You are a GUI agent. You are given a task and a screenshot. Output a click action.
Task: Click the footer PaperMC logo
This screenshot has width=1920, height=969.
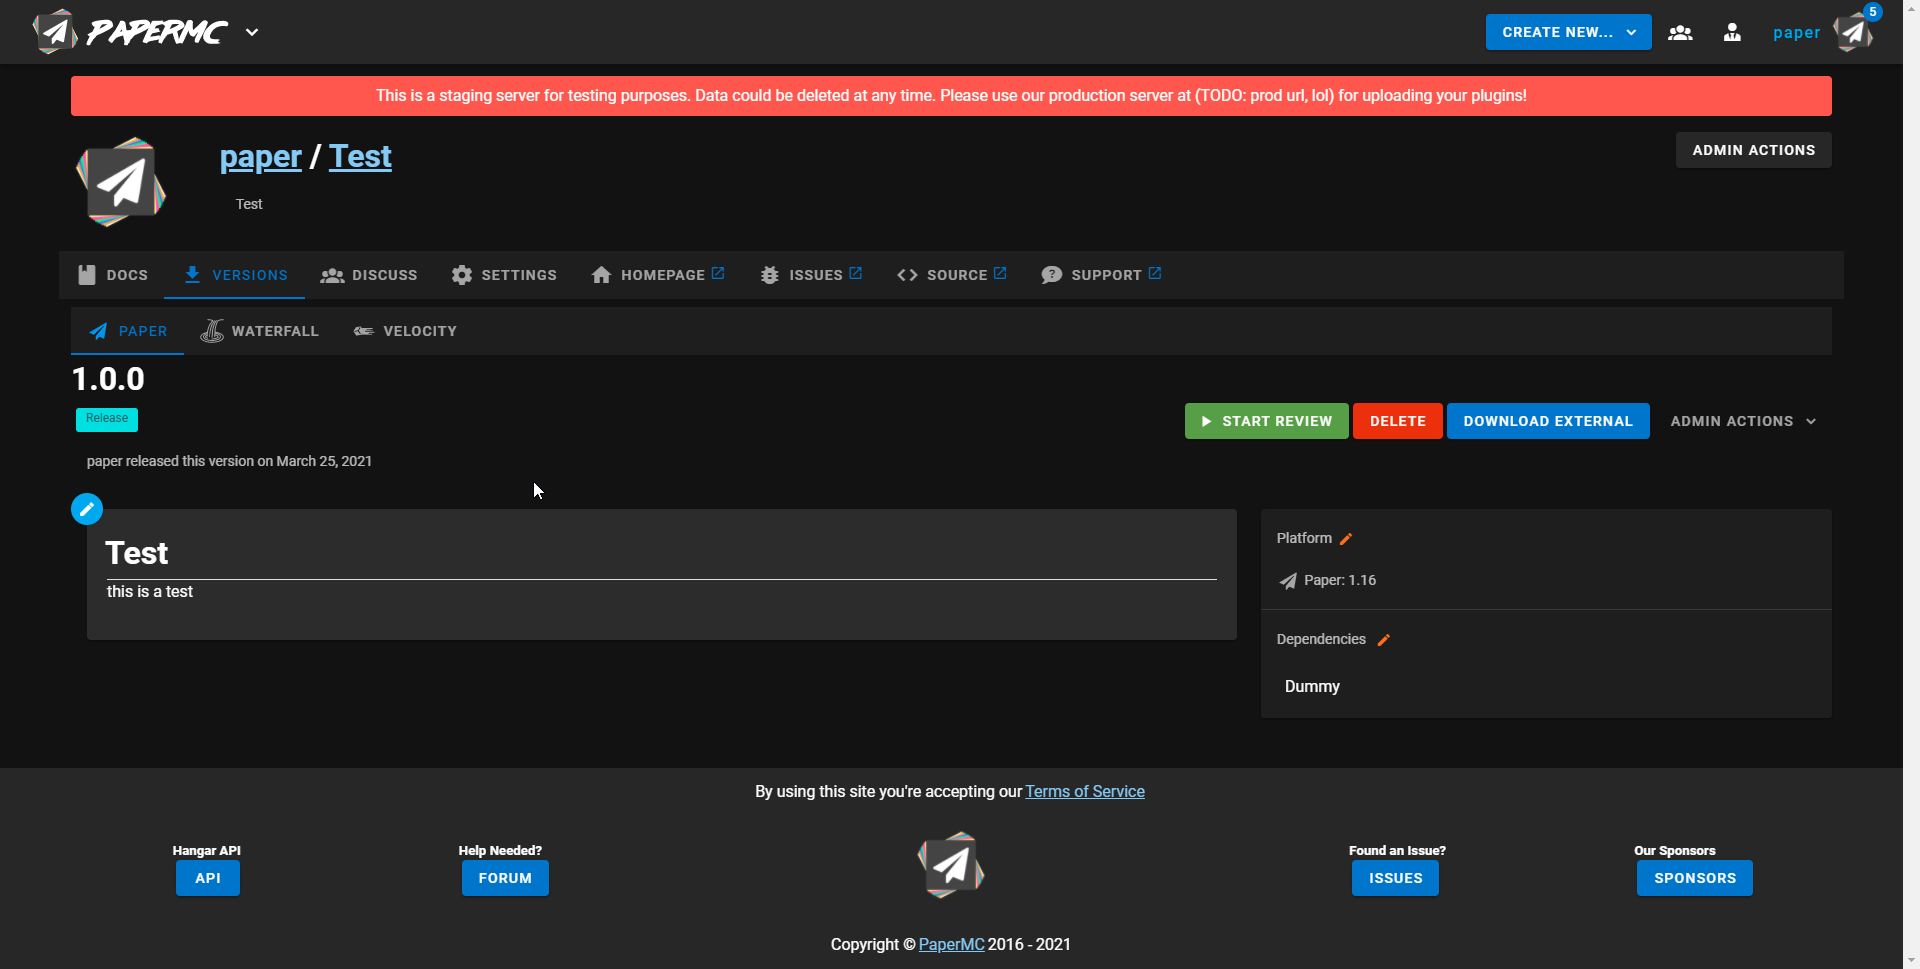pos(951,865)
